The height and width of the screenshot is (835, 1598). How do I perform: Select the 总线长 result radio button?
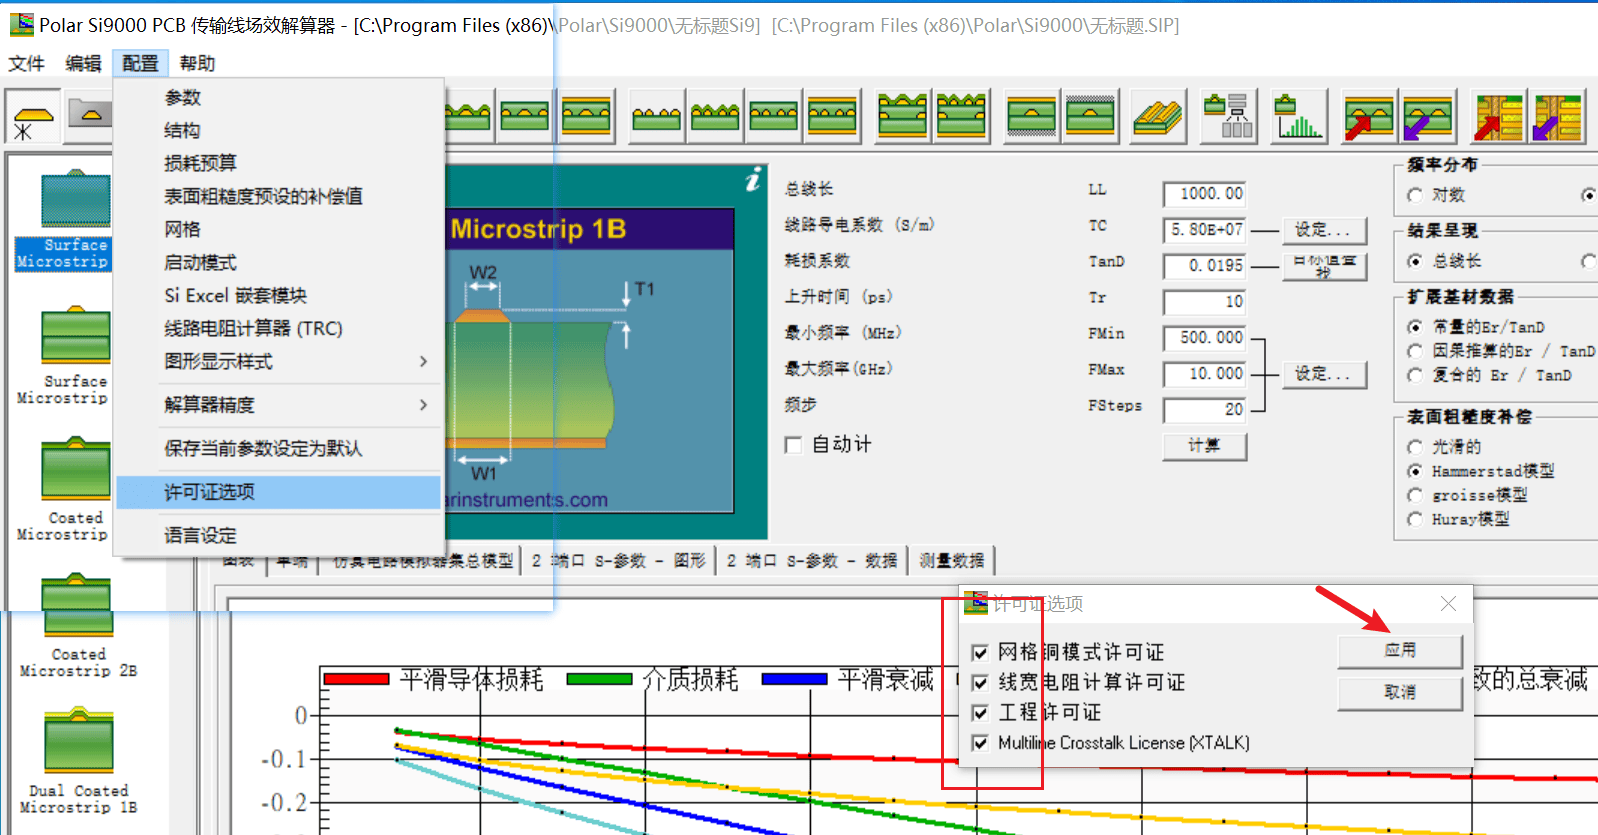click(x=1414, y=261)
